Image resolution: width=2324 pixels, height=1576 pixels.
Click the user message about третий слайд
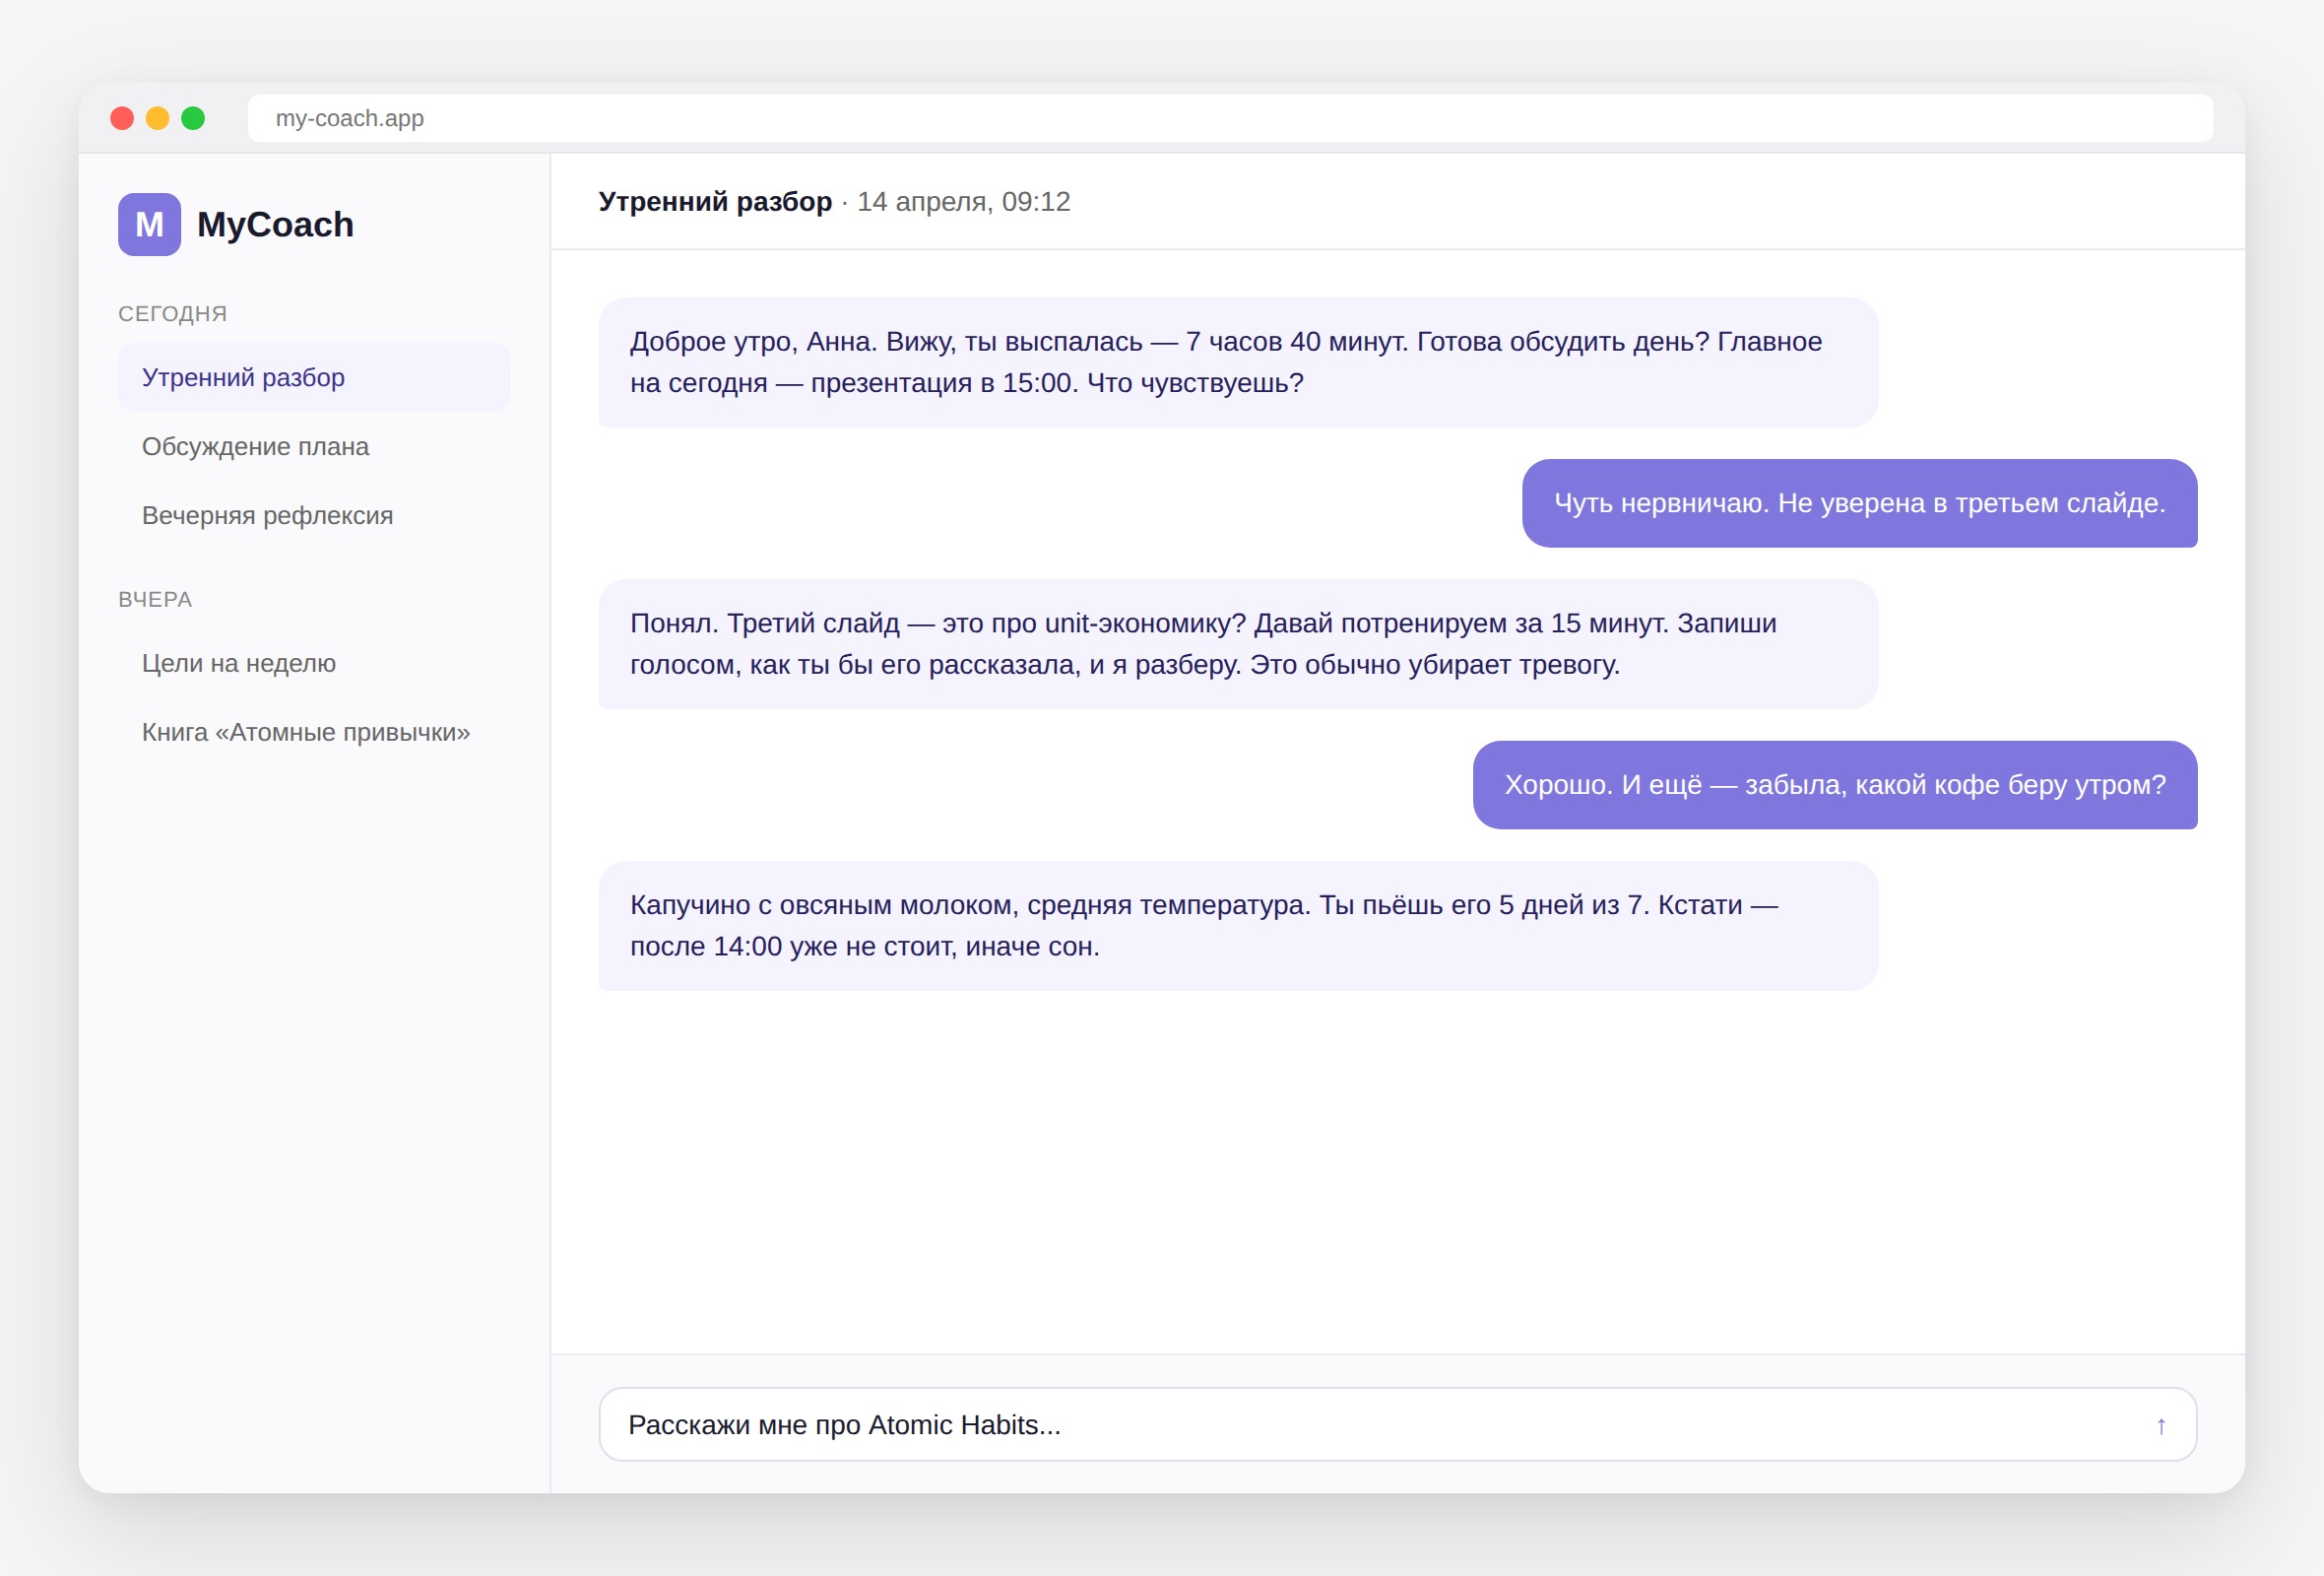1859,503
